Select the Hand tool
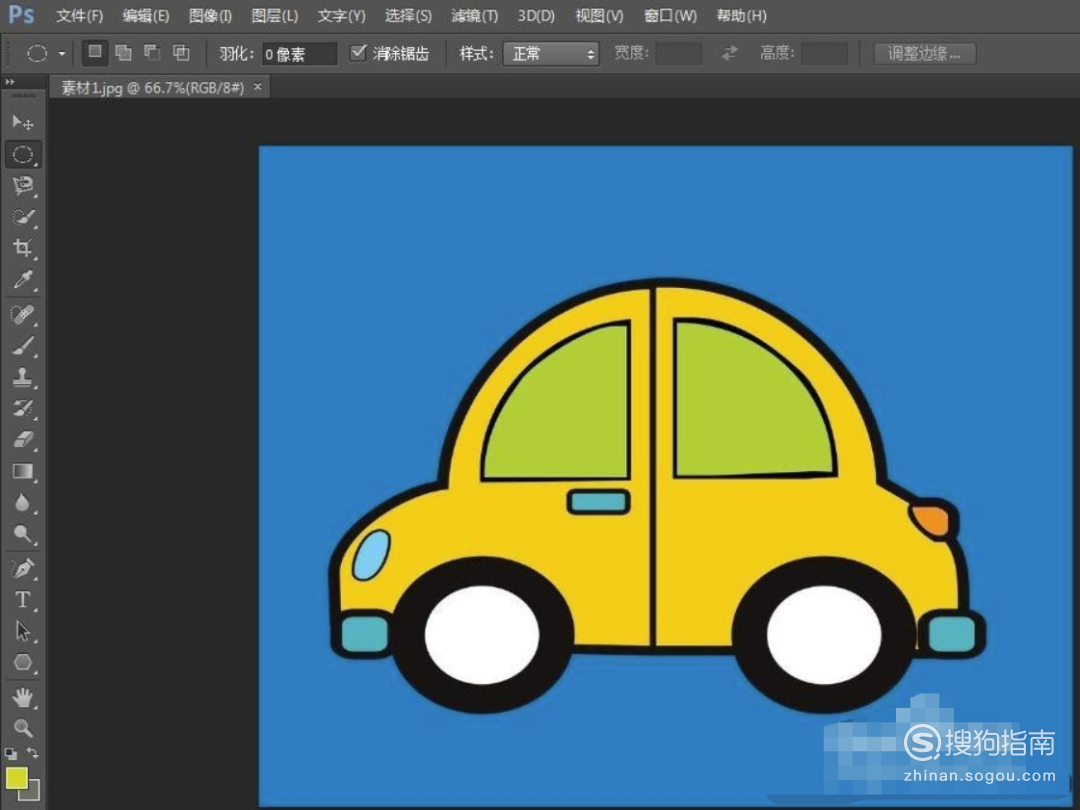 (23, 698)
